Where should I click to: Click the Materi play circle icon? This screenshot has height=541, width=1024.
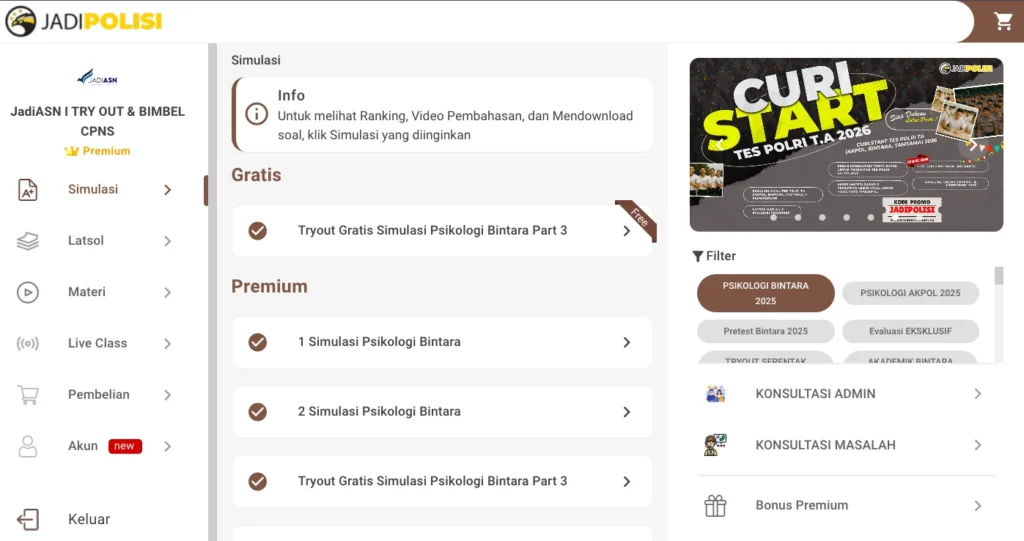pyautogui.click(x=27, y=292)
